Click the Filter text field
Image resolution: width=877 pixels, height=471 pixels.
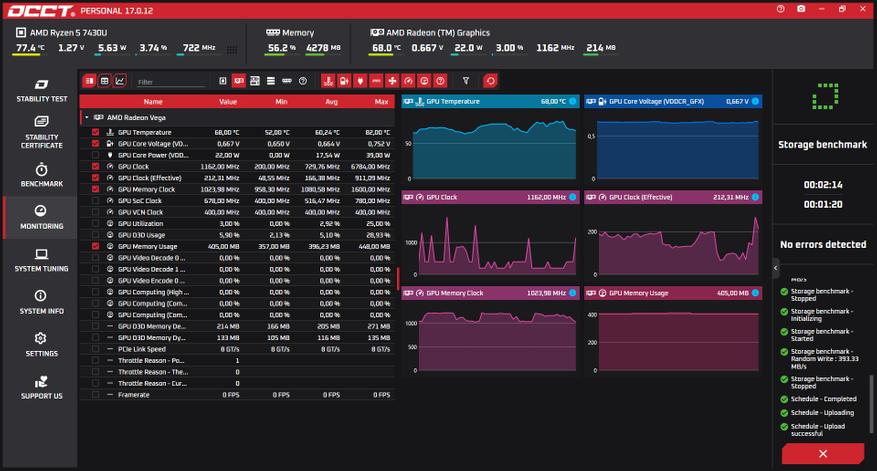[x=171, y=82]
